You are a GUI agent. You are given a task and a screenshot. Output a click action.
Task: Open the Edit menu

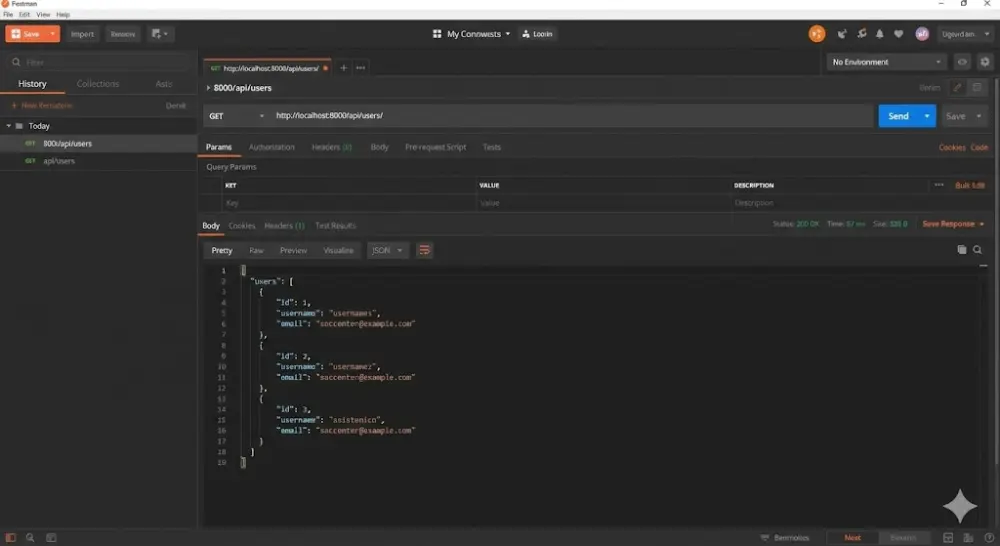(x=24, y=14)
